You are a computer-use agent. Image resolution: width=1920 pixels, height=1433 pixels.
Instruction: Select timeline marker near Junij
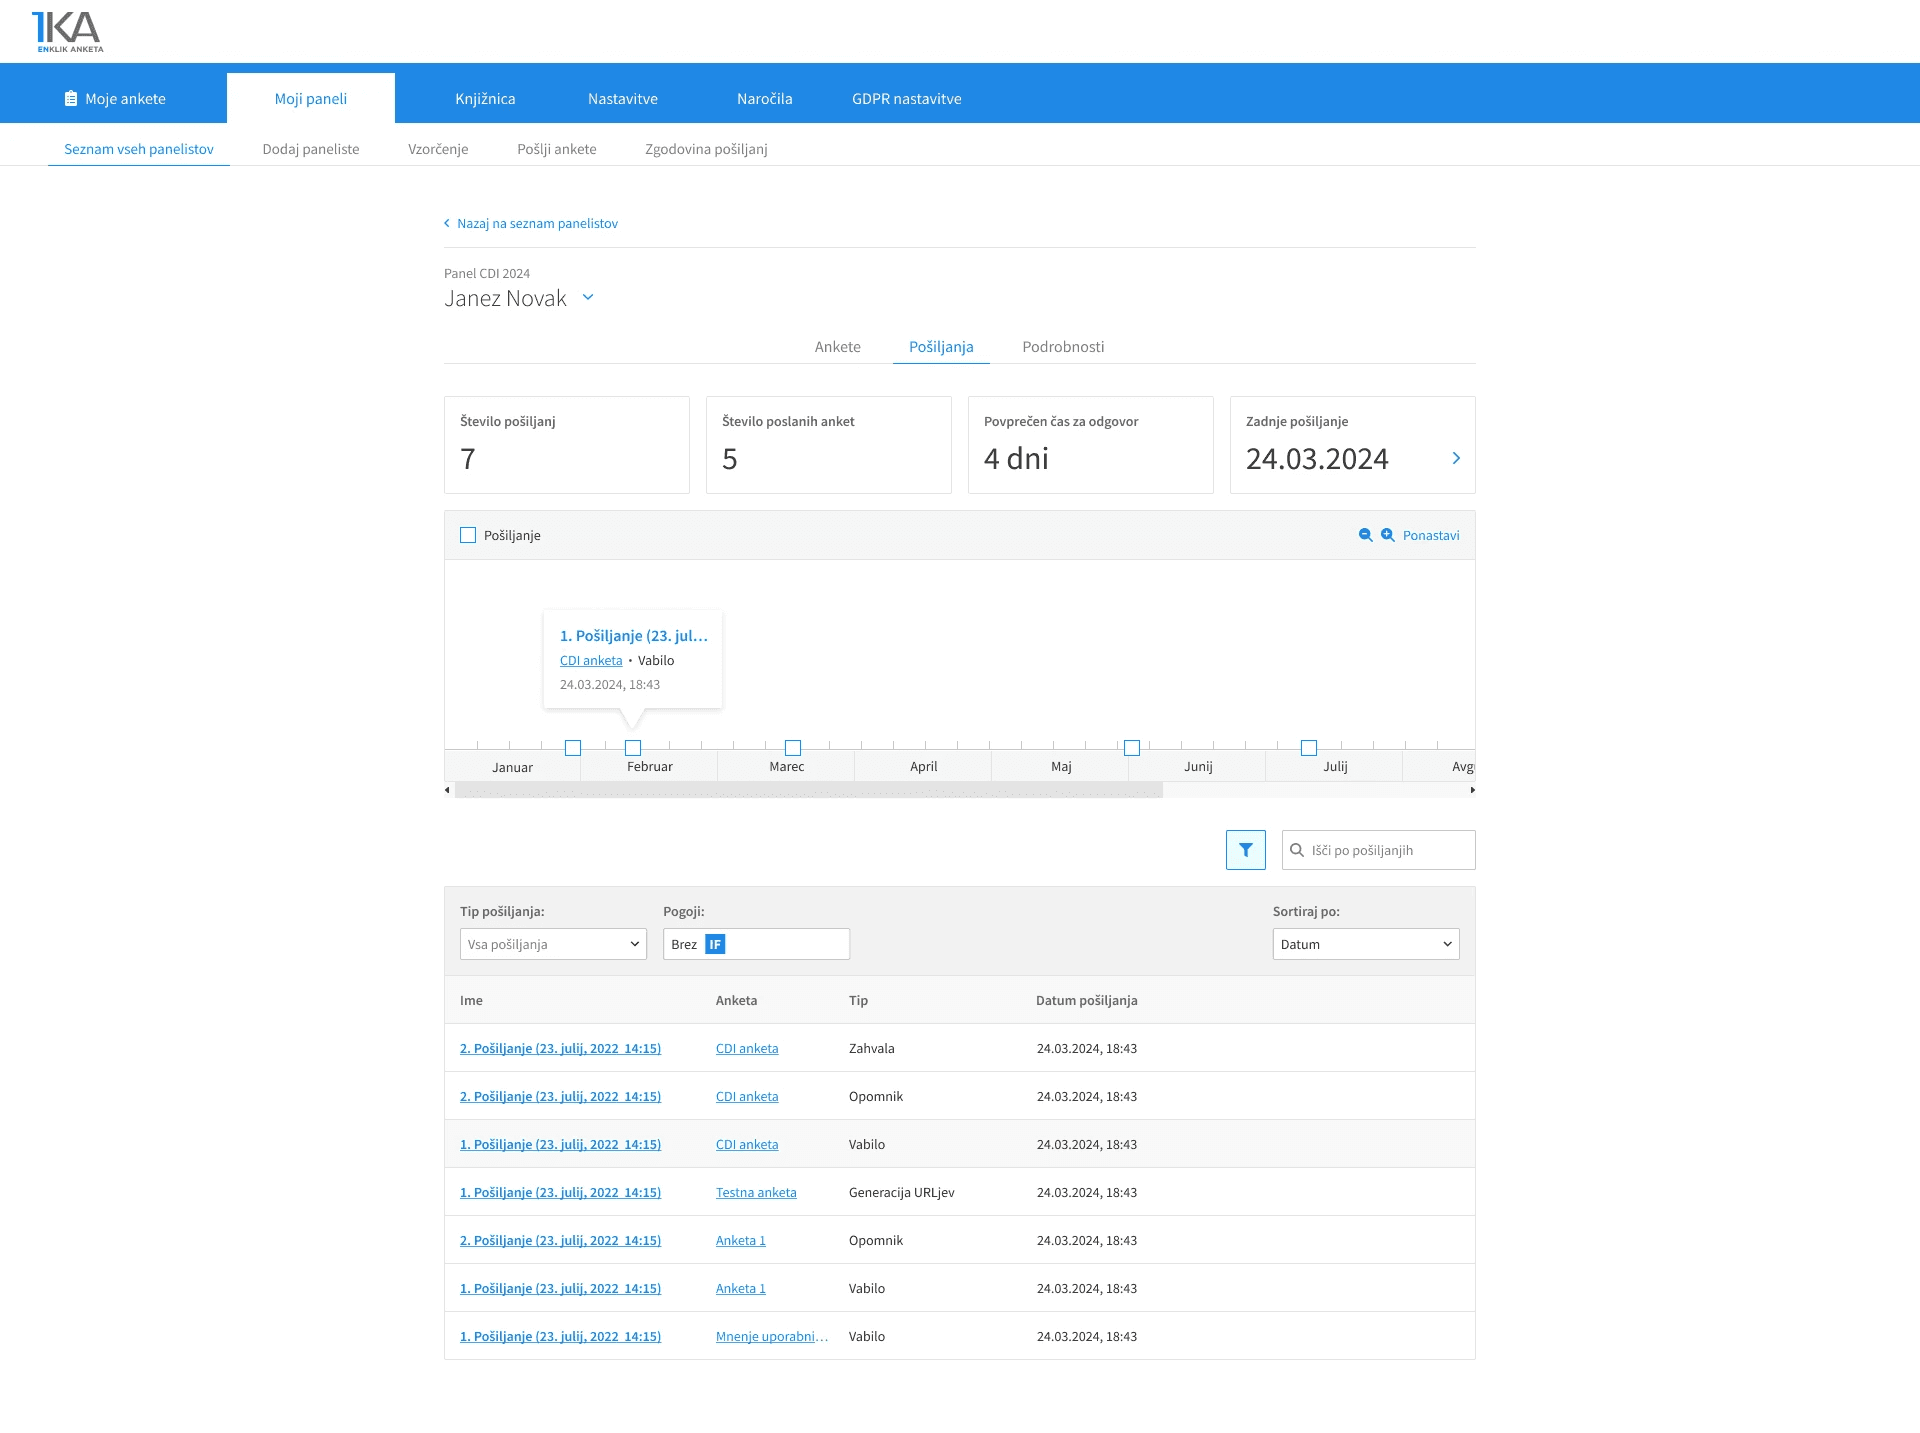(1132, 748)
